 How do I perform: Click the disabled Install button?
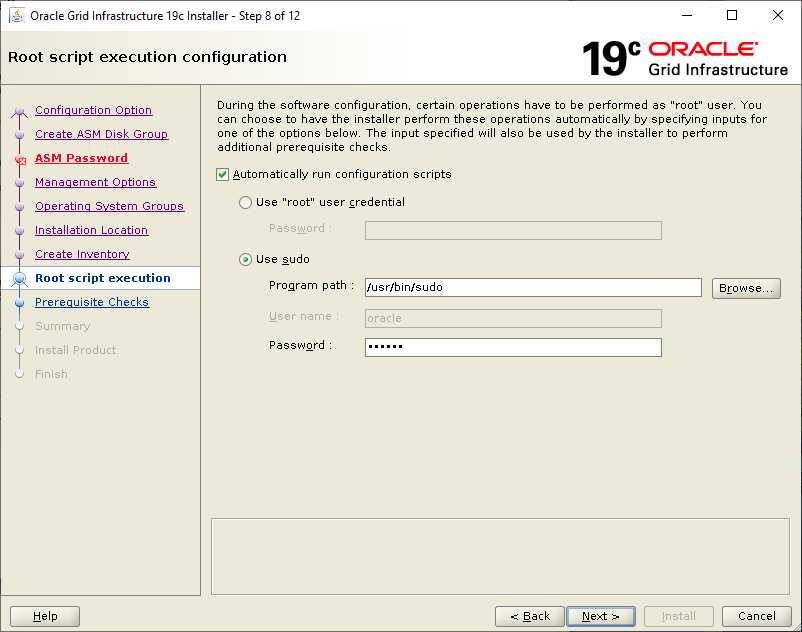pos(679,616)
